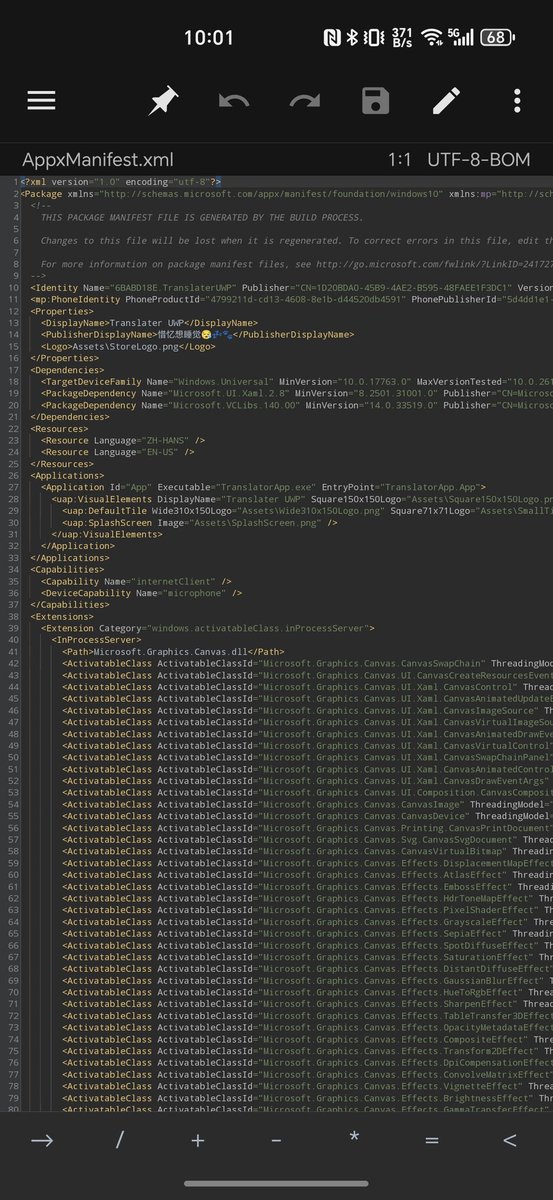Insert plus sign from shortcut bar
The width and height of the screenshot is (553, 1200).
[x=197, y=1139]
